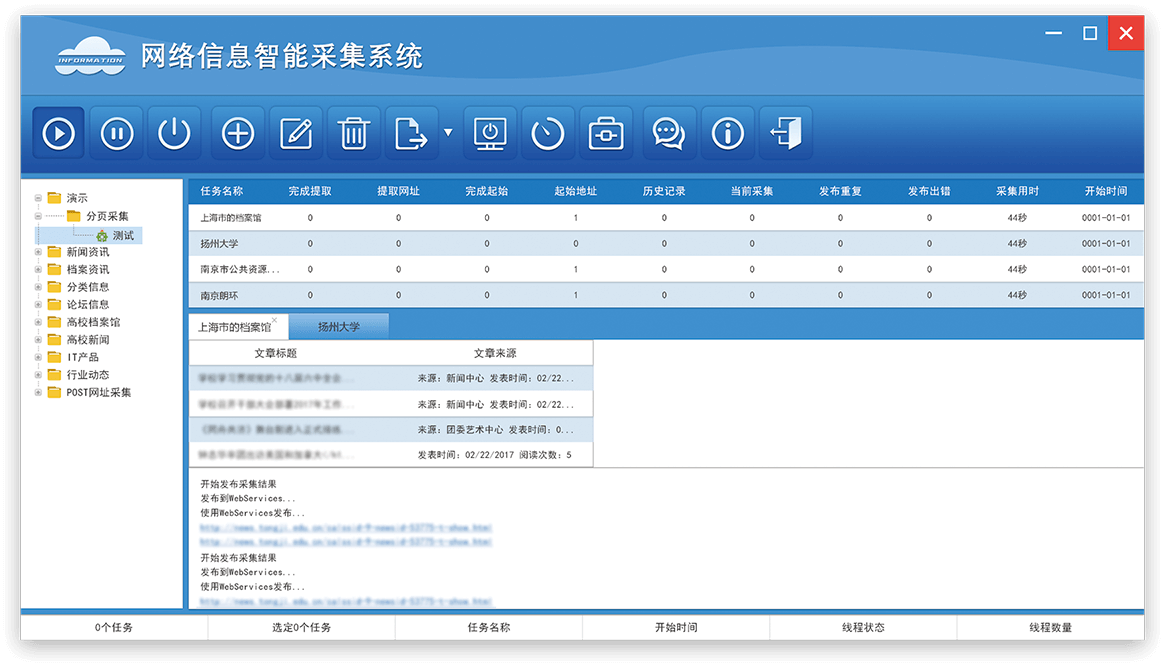The height and width of the screenshot is (666, 1165).
Task: Click the export document icon
Action: pyautogui.click(x=410, y=133)
